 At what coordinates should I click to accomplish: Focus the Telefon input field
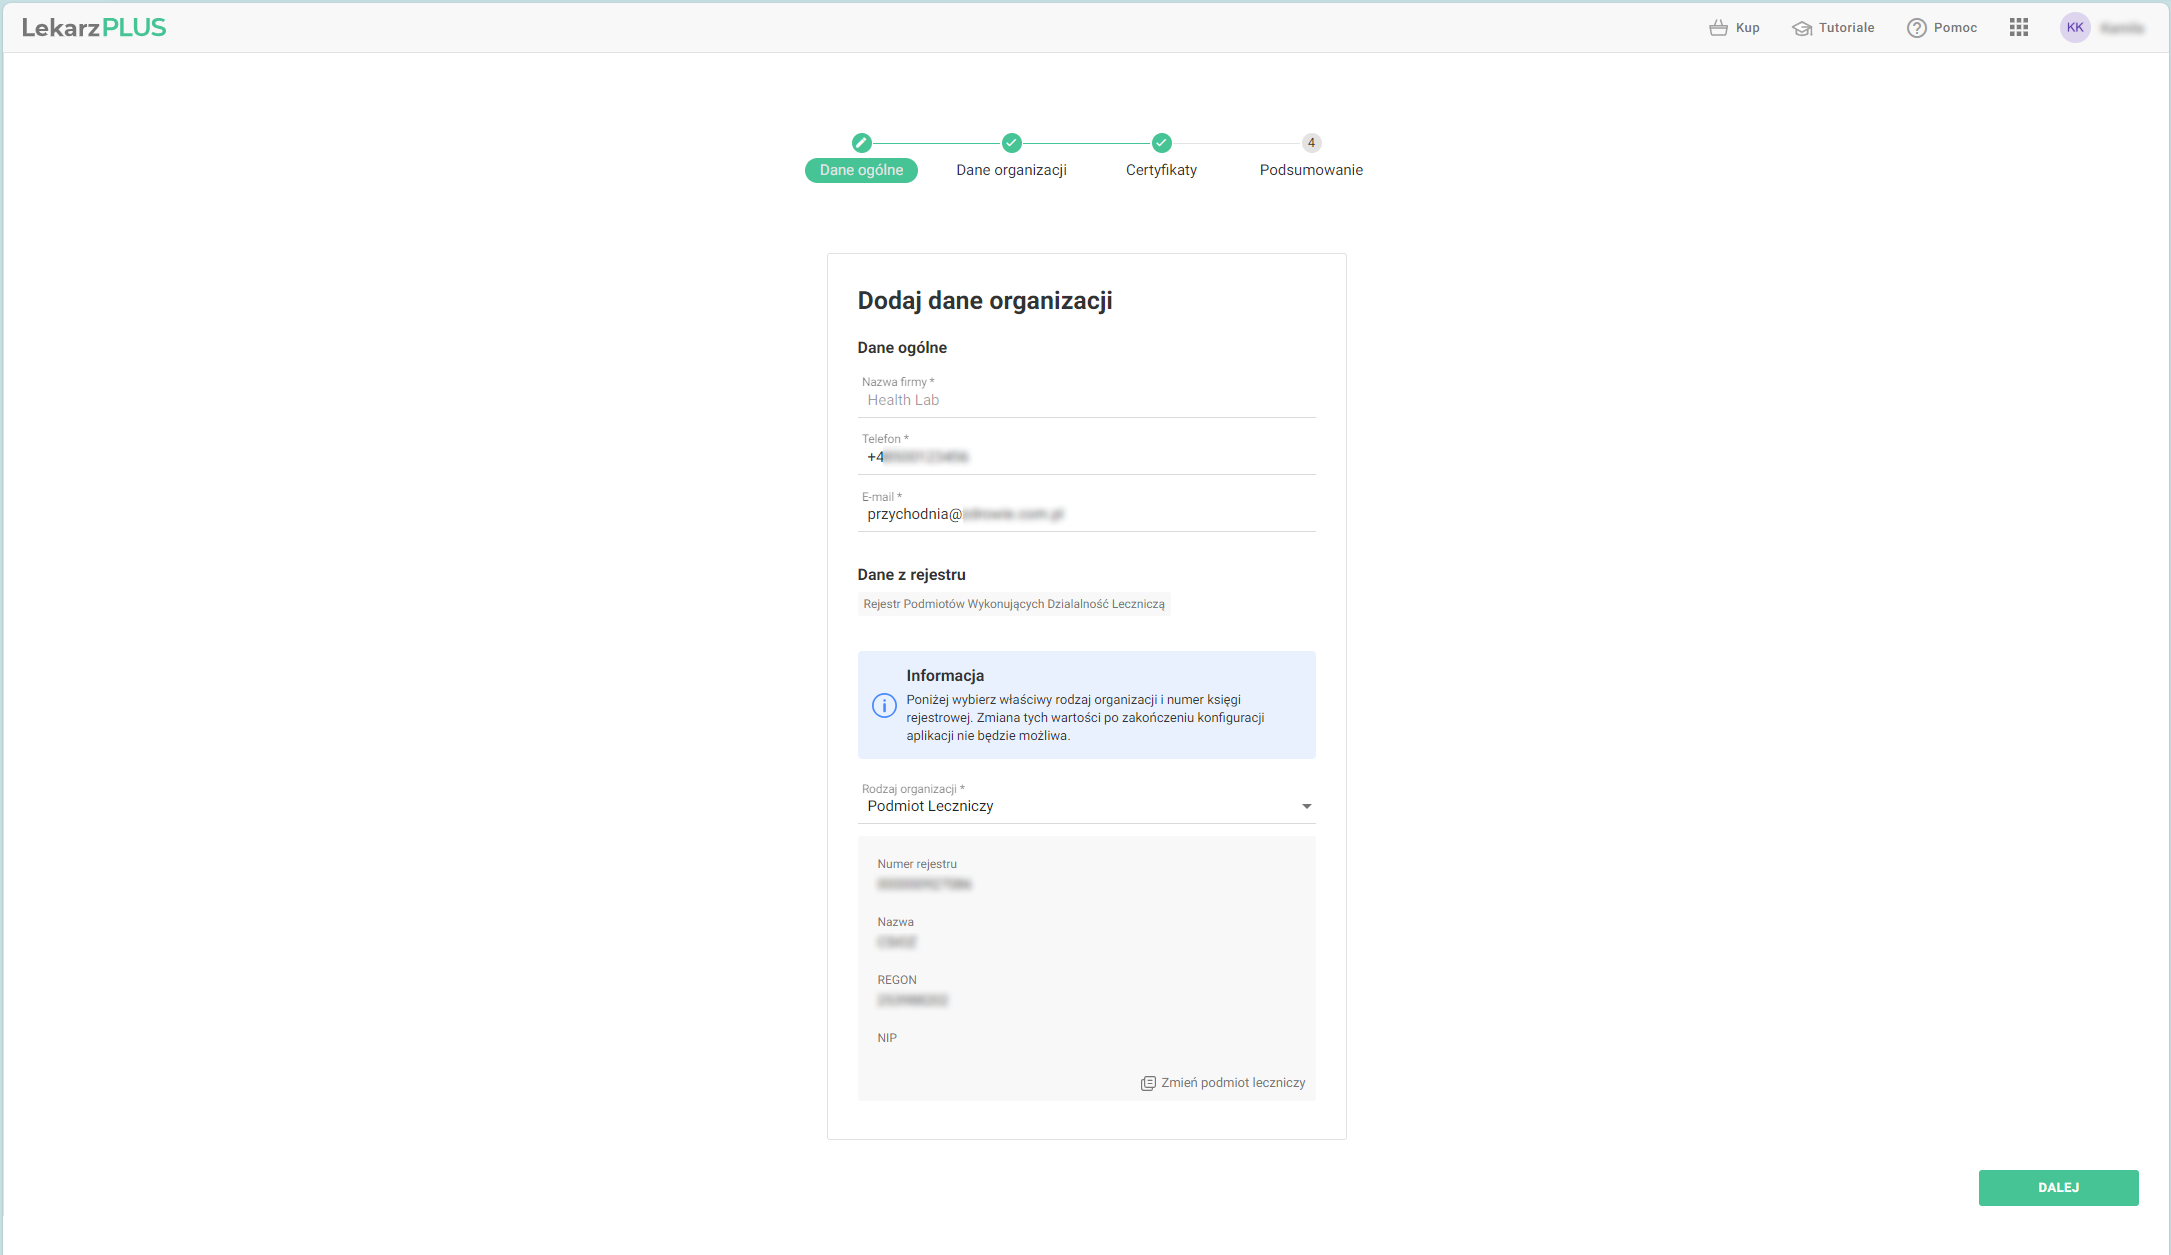(1086, 458)
